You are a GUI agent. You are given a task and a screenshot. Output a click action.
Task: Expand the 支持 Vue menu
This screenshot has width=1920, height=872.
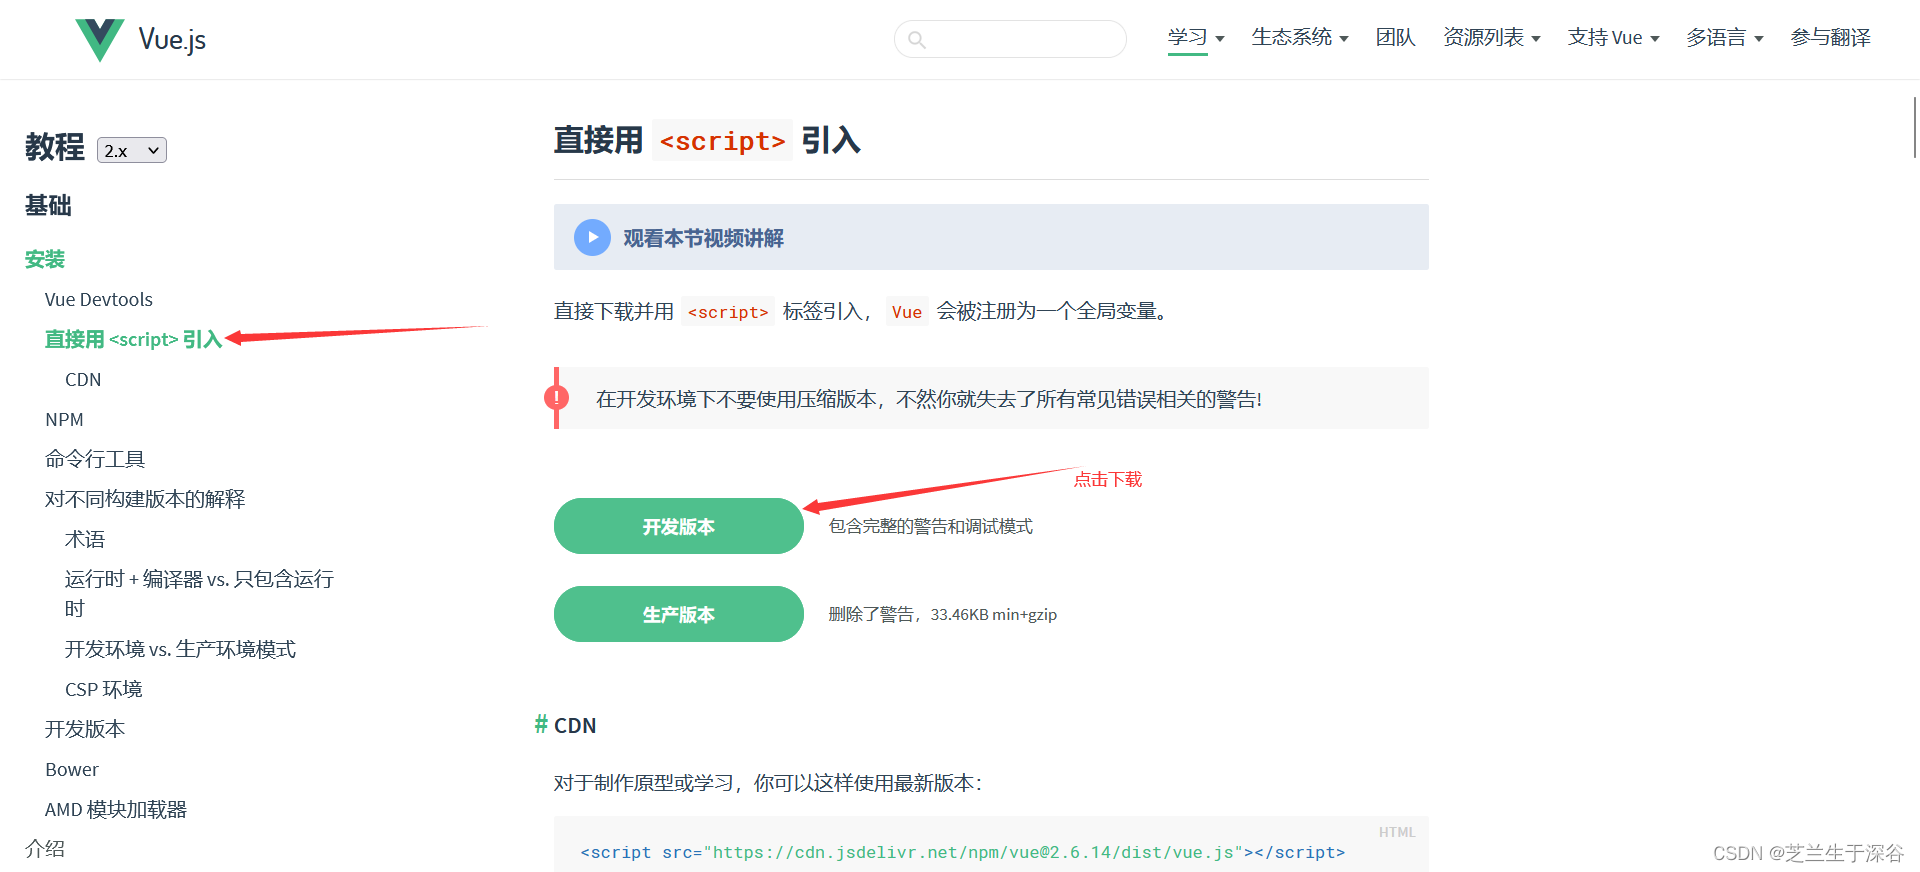point(1614,38)
